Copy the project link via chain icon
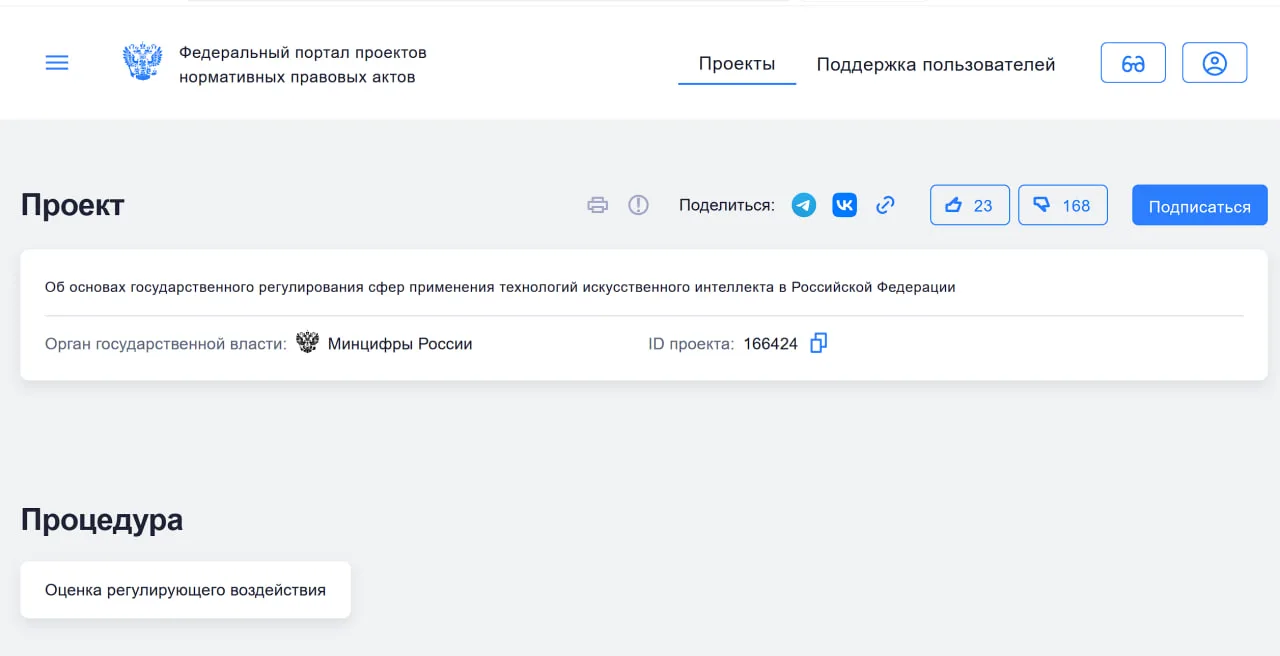 pos(885,205)
